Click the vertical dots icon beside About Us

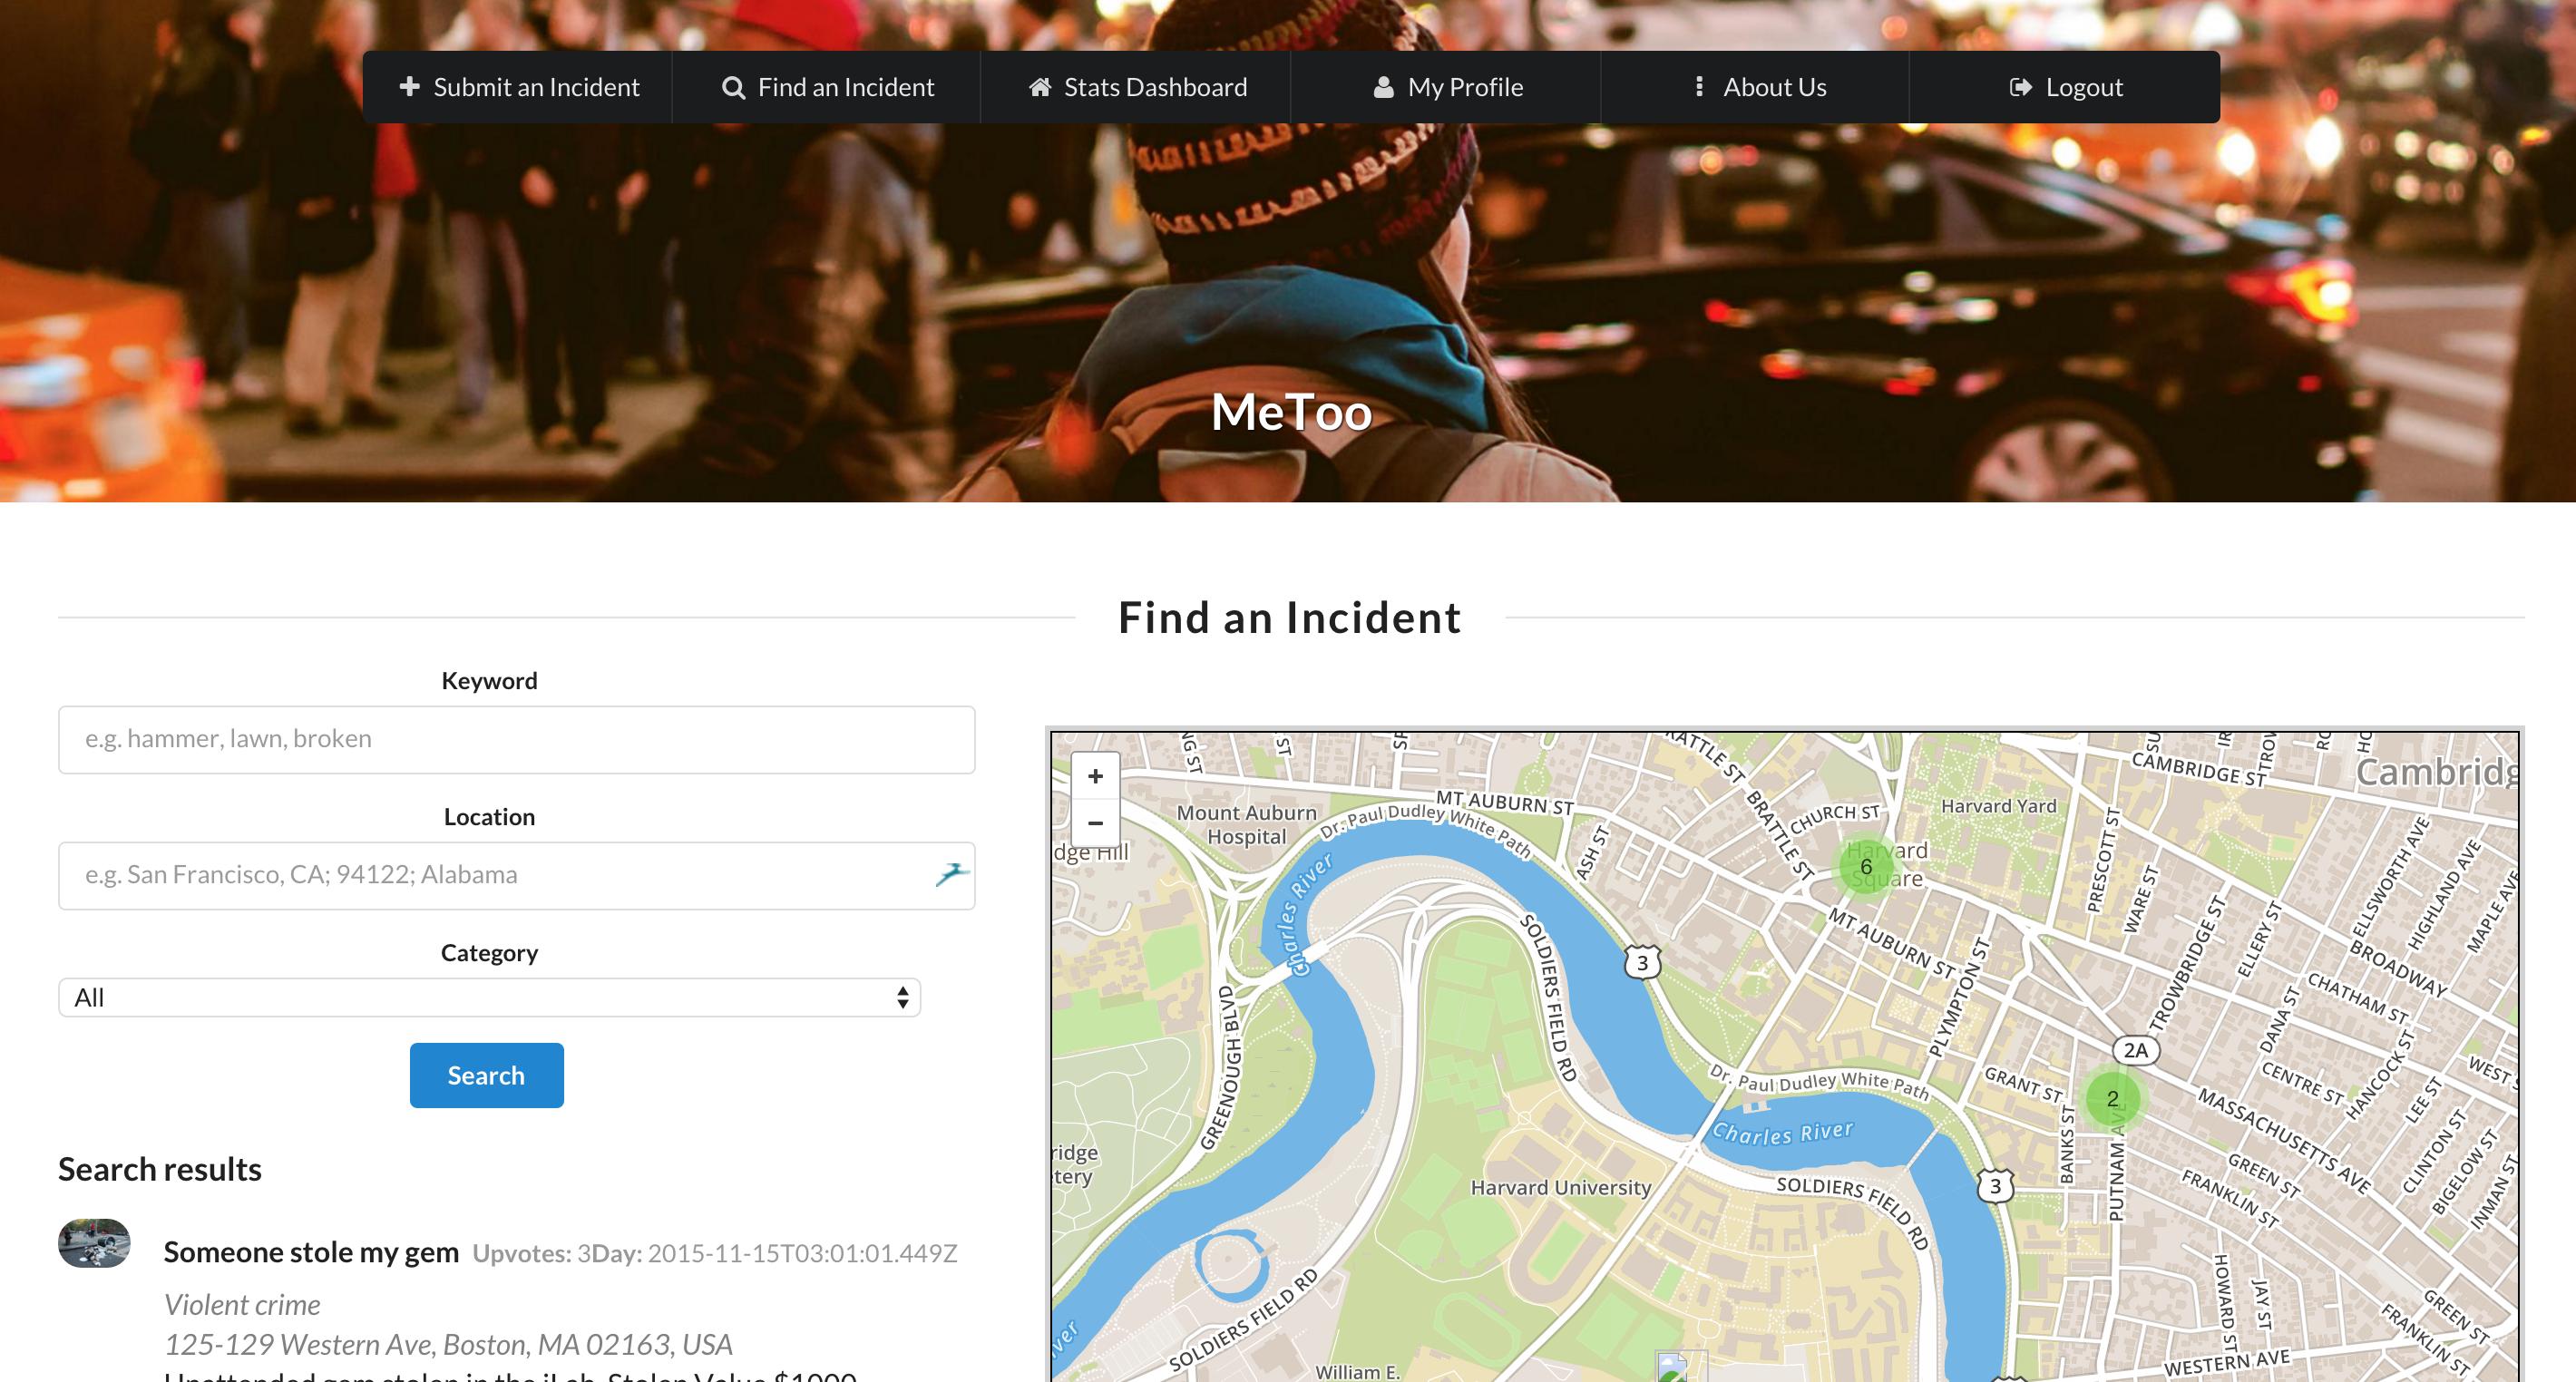(1698, 87)
